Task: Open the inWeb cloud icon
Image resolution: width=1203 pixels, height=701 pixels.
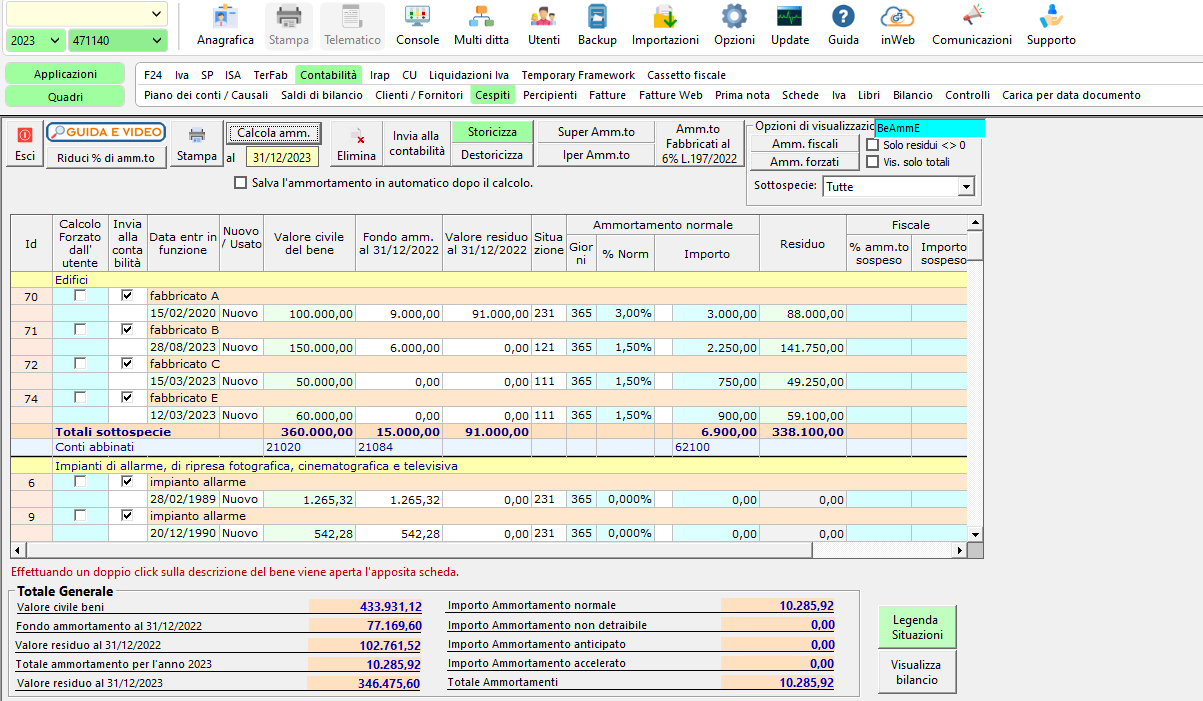Action: (x=897, y=26)
